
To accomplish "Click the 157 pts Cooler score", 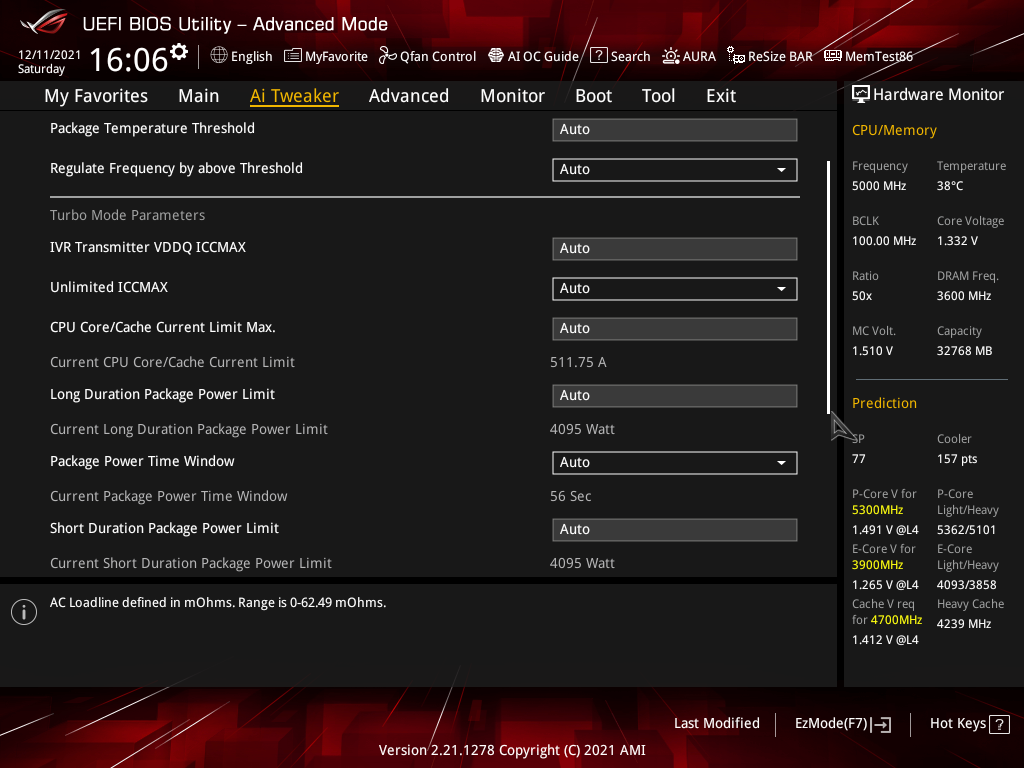I will [957, 459].
